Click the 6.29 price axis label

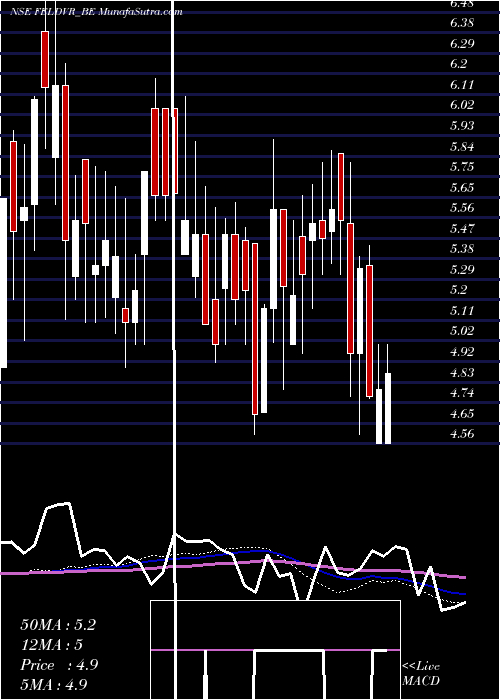point(462,44)
